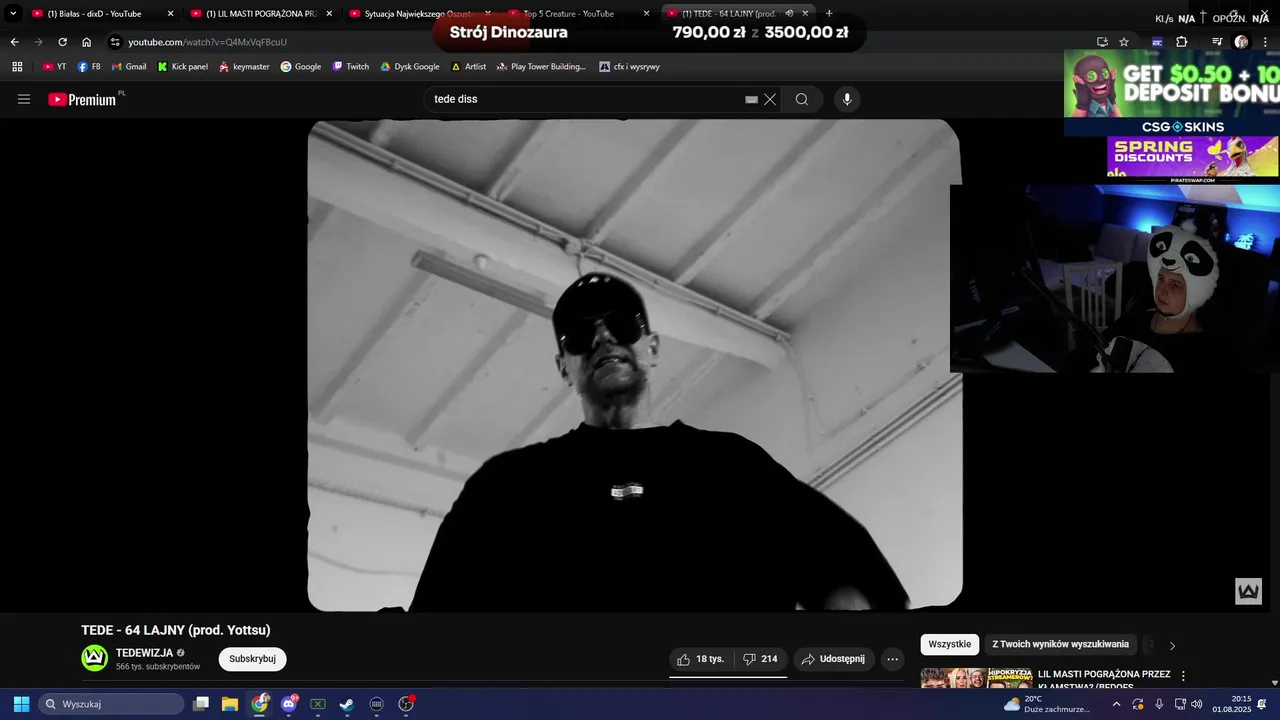The image size is (1280, 720).
Task: Switch to 'Top 5 Creature' tab
Action: click(x=577, y=14)
